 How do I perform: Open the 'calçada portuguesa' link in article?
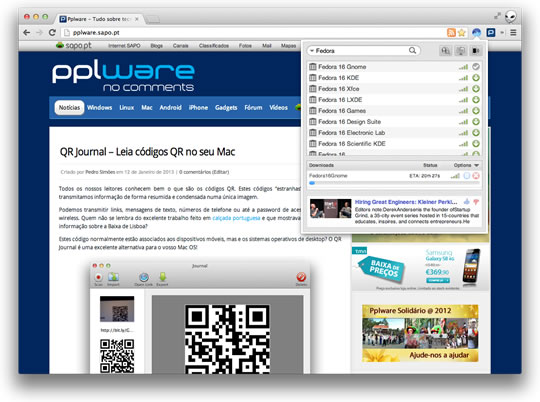click(236, 218)
